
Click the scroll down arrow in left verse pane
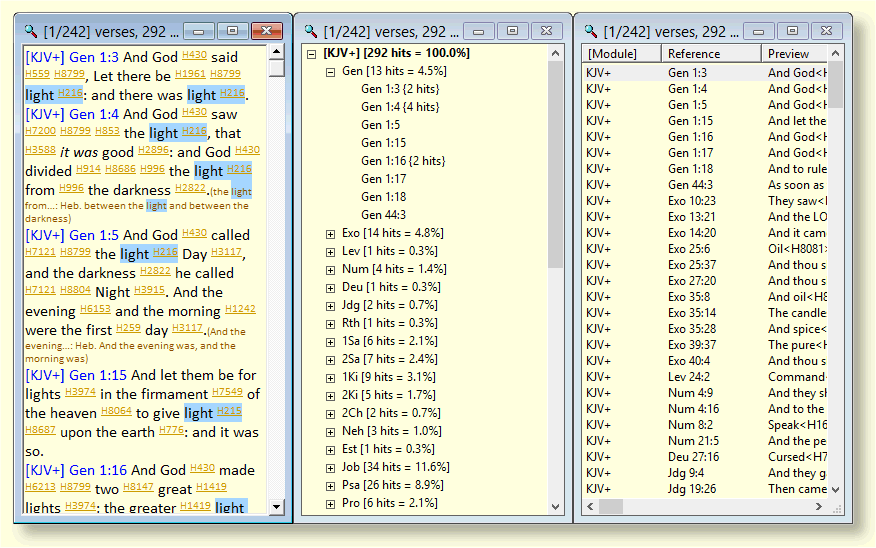click(x=276, y=507)
